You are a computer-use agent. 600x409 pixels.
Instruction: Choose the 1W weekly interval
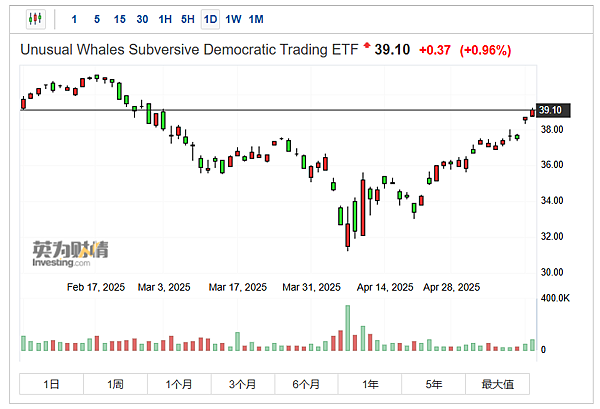[233, 19]
